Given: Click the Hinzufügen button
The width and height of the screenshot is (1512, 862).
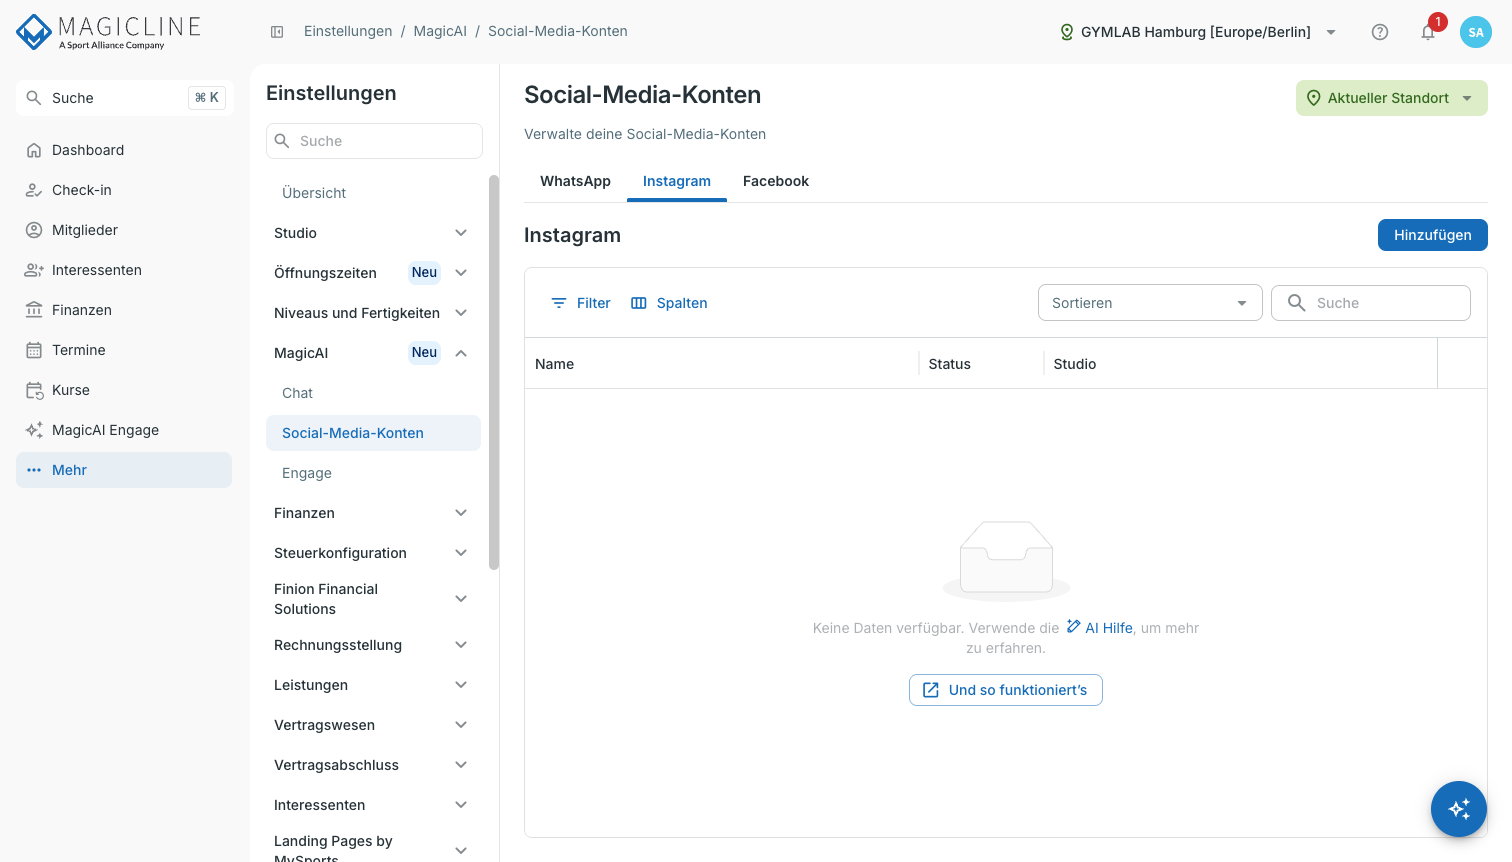Looking at the screenshot, I should click(1433, 235).
